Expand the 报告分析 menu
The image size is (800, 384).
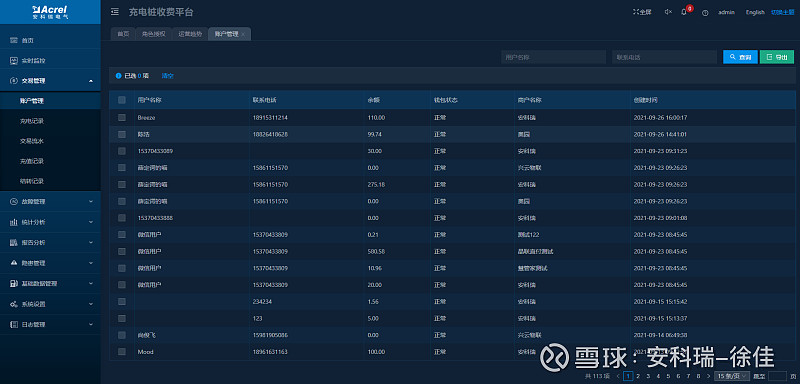[x=91, y=242]
